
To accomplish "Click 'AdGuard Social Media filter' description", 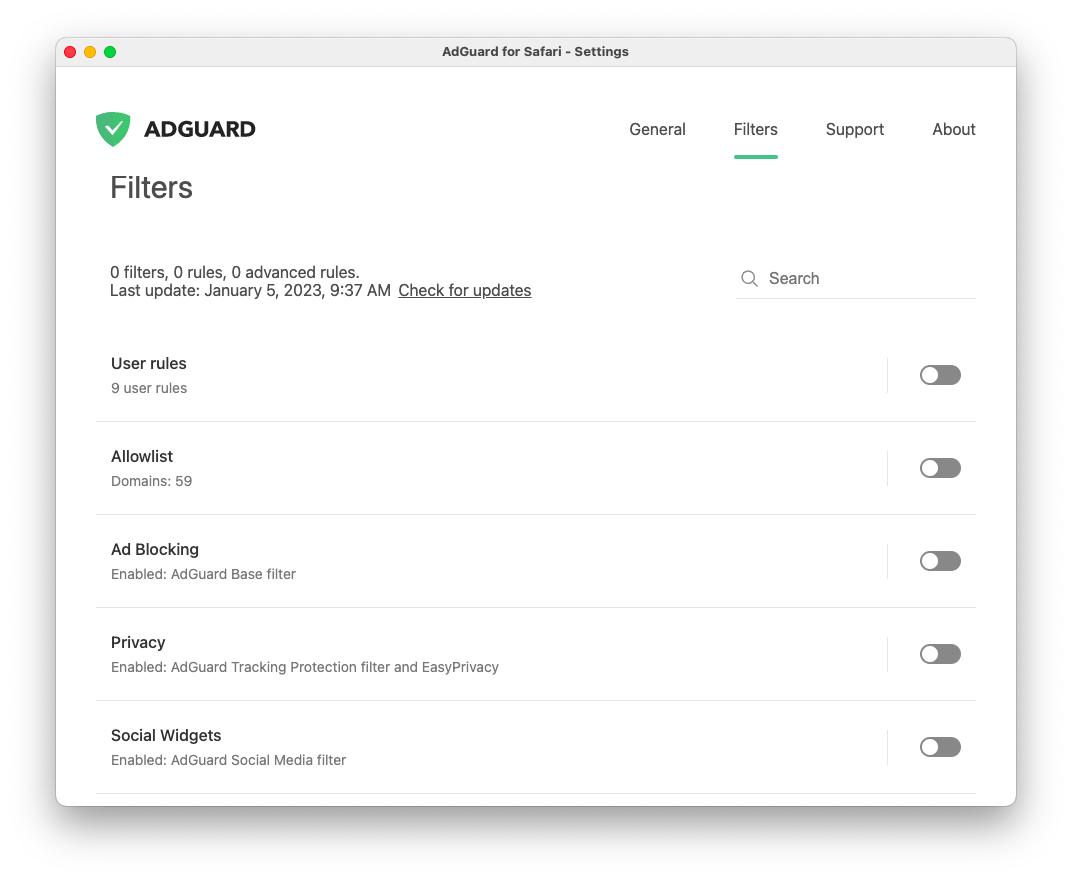I will (228, 760).
